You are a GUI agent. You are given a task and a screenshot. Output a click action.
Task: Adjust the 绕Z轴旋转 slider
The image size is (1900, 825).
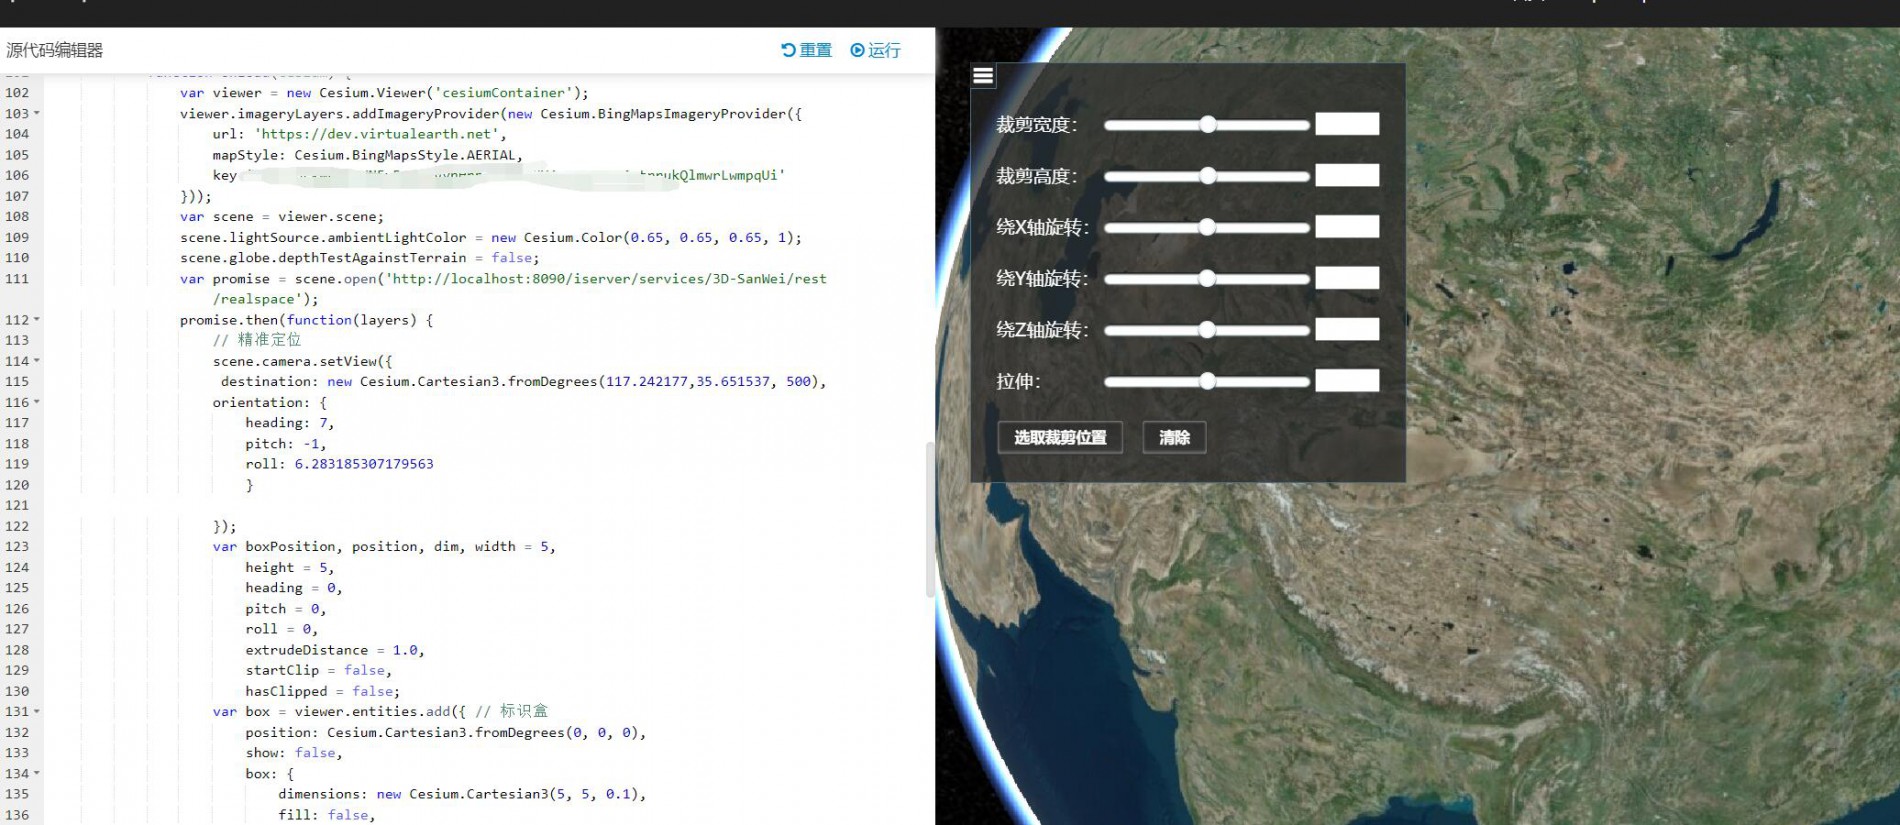(x=1207, y=329)
